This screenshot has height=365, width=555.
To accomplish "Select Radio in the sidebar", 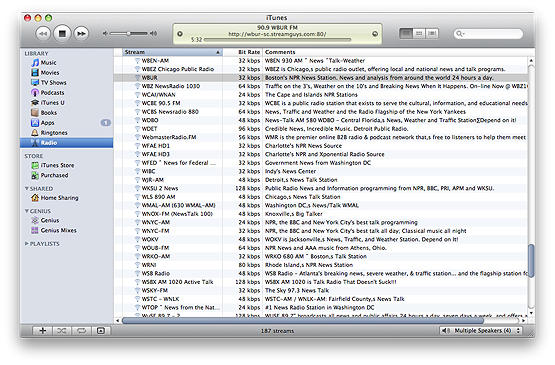I will pyautogui.click(x=67, y=143).
